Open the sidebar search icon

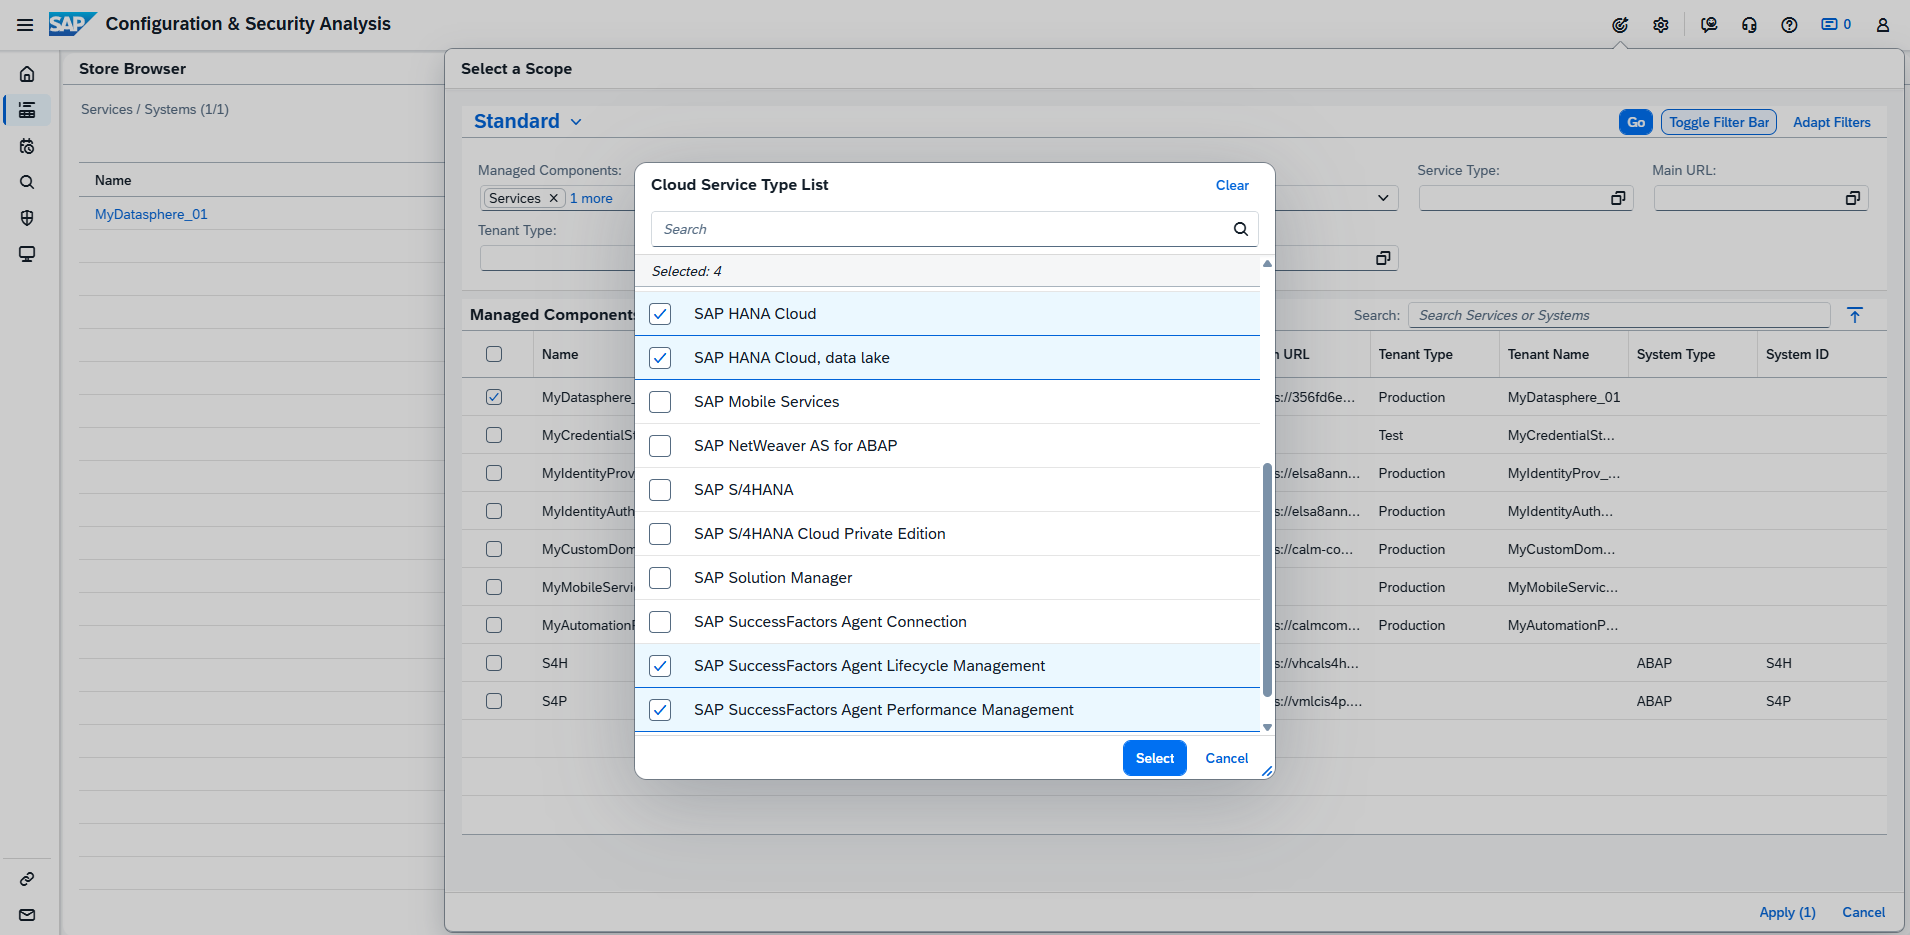point(27,182)
